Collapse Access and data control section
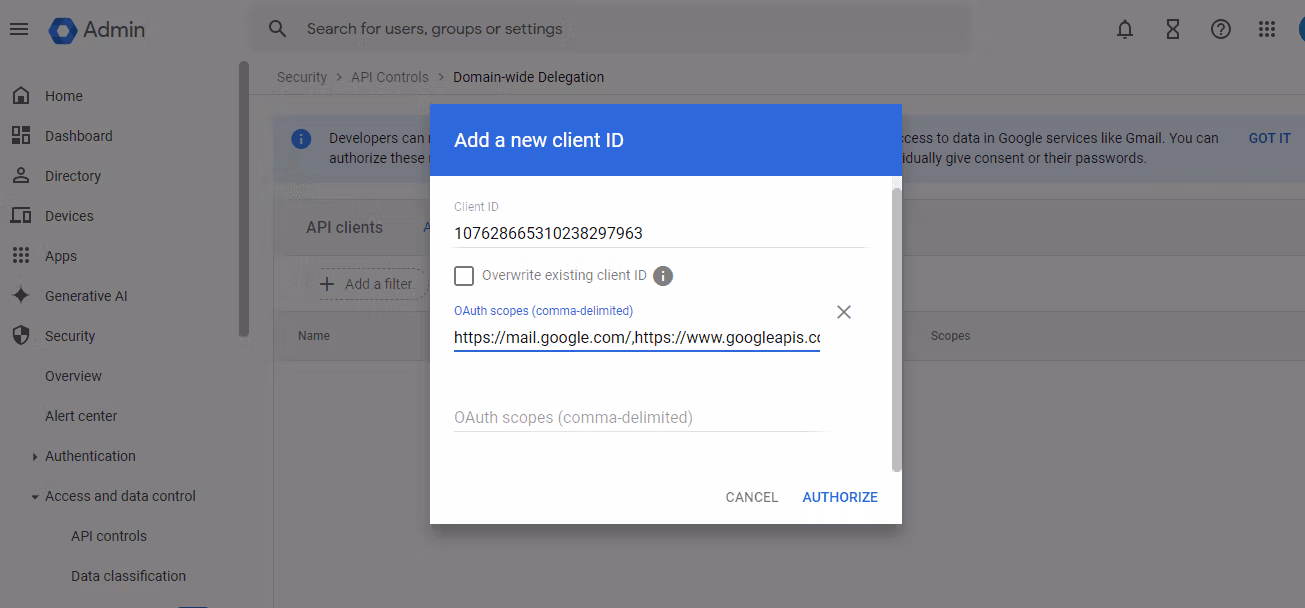This screenshot has height=608, width=1305. pyautogui.click(x=35, y=497)
